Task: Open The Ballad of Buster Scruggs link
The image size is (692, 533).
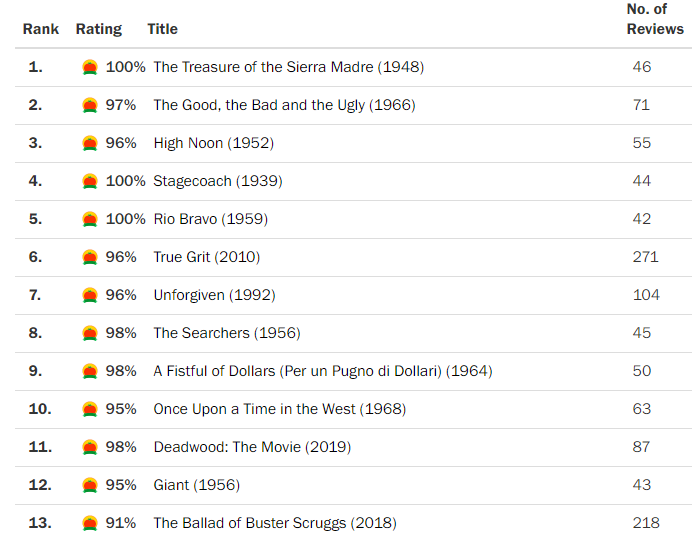Action: (274, 523)
